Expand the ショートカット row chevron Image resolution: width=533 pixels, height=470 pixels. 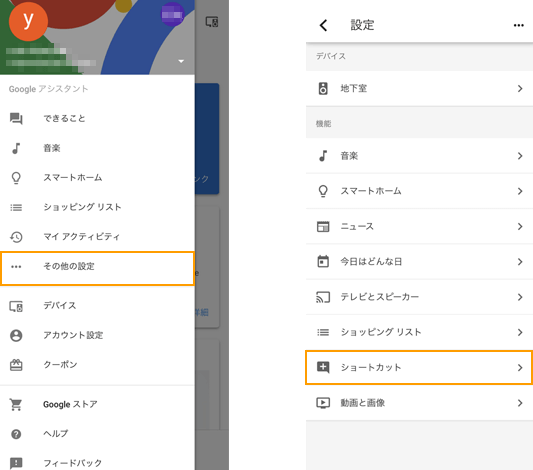(520, 368)
